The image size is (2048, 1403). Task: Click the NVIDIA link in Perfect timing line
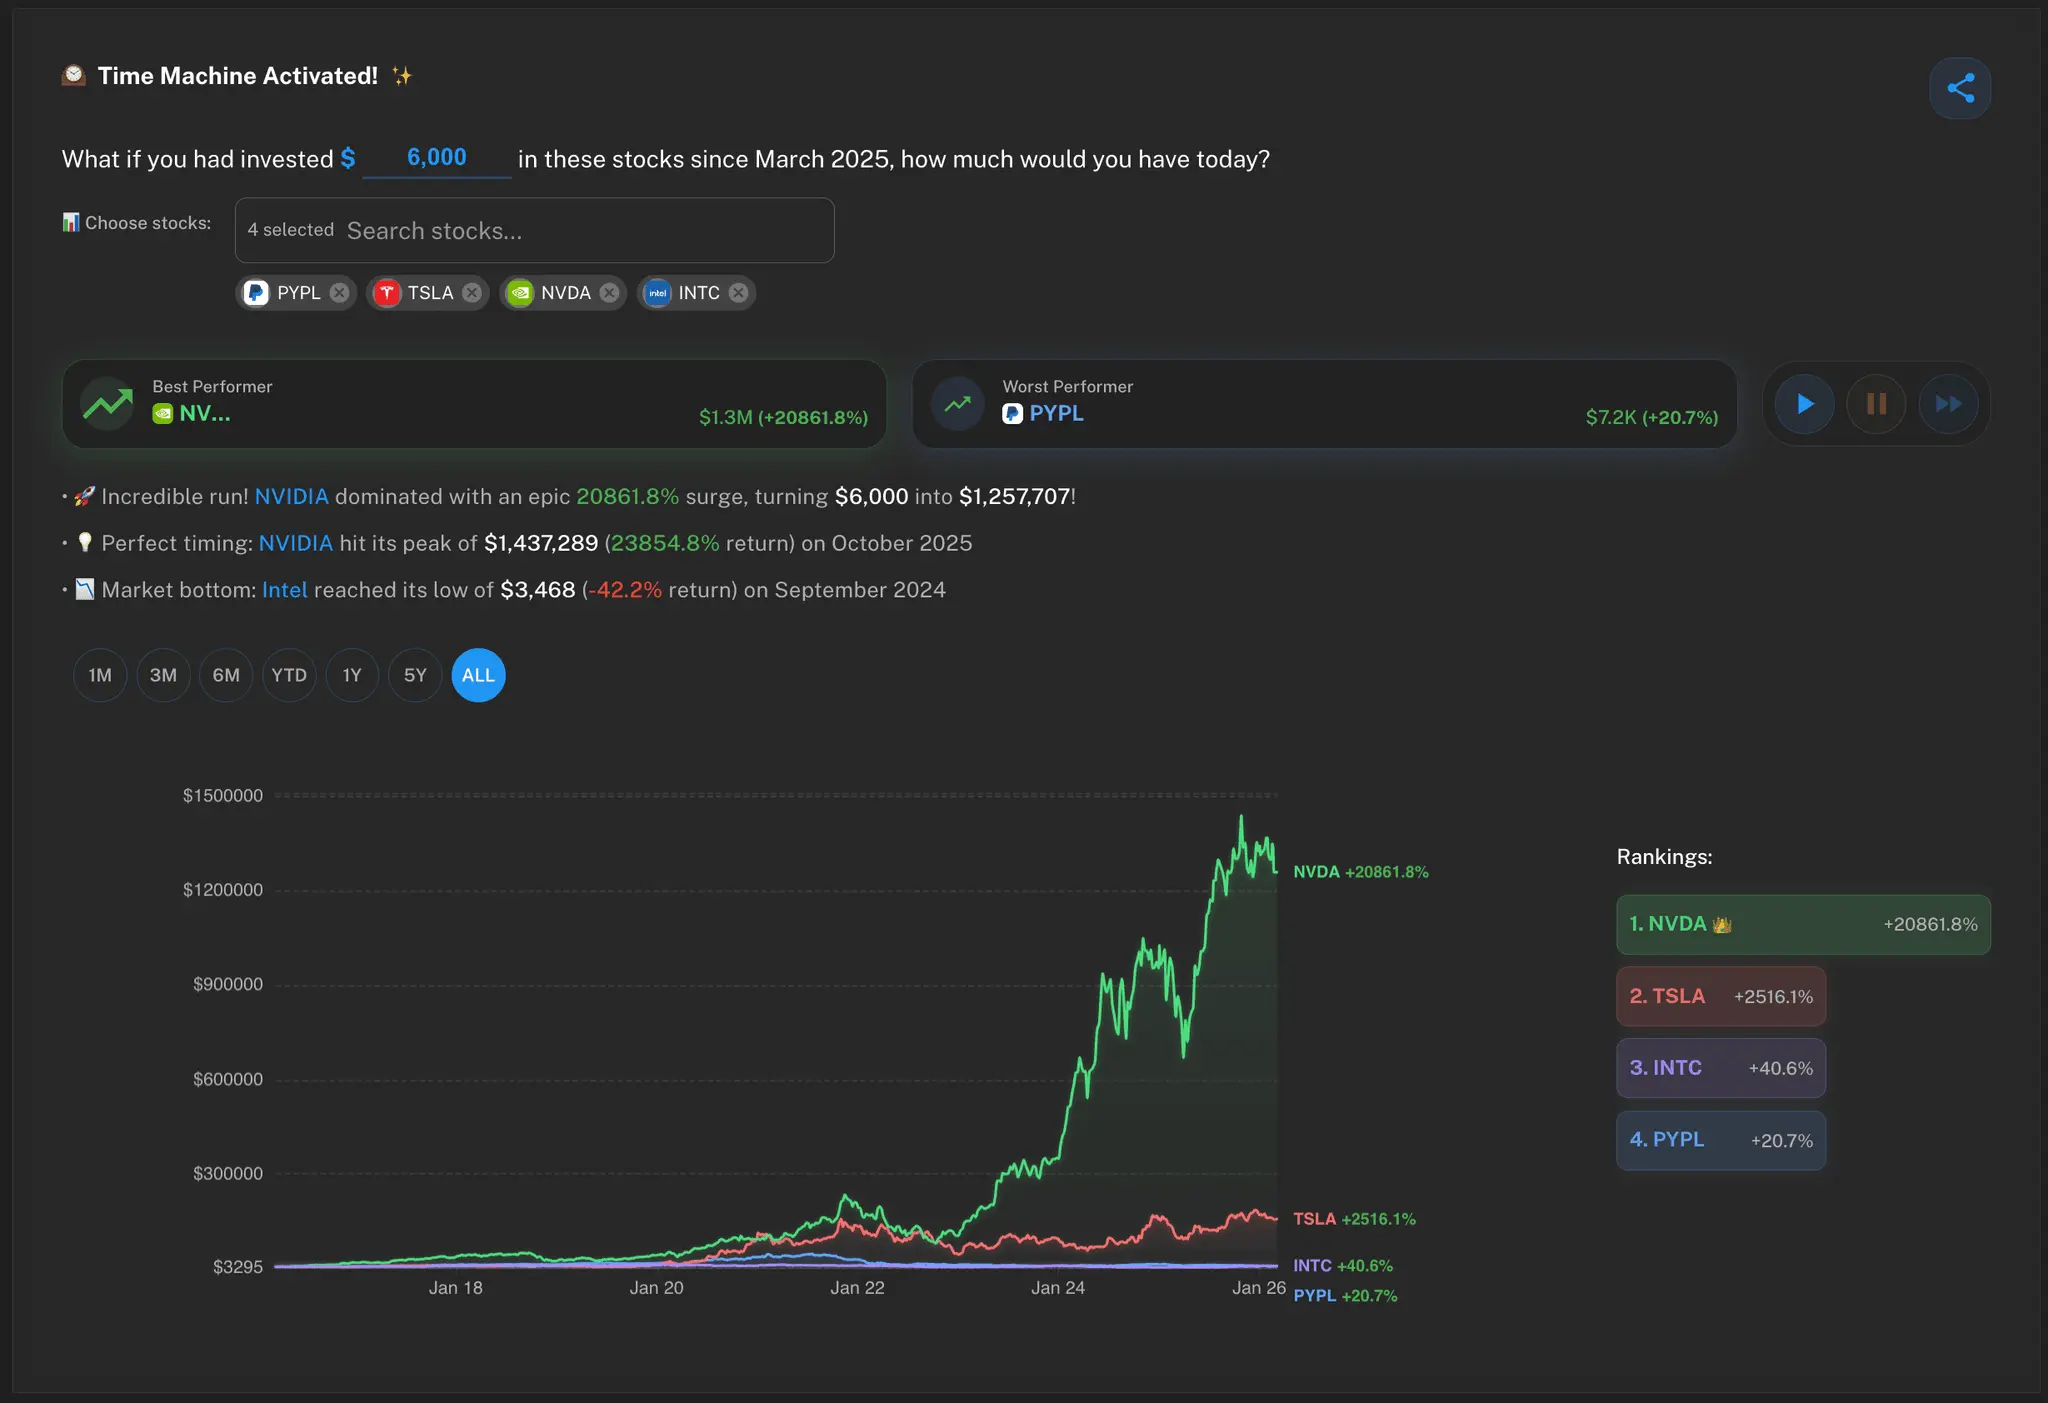pos(296,543)
